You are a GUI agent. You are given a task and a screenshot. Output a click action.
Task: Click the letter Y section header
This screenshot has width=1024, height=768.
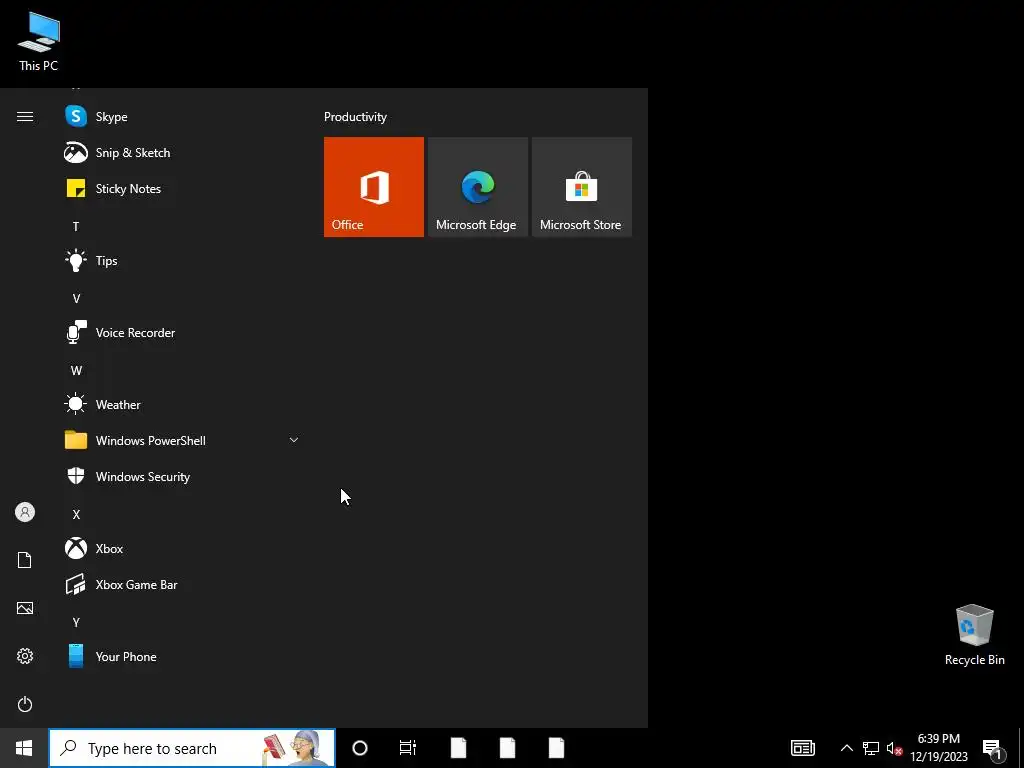pyautogui.click(x=76, y=622)
